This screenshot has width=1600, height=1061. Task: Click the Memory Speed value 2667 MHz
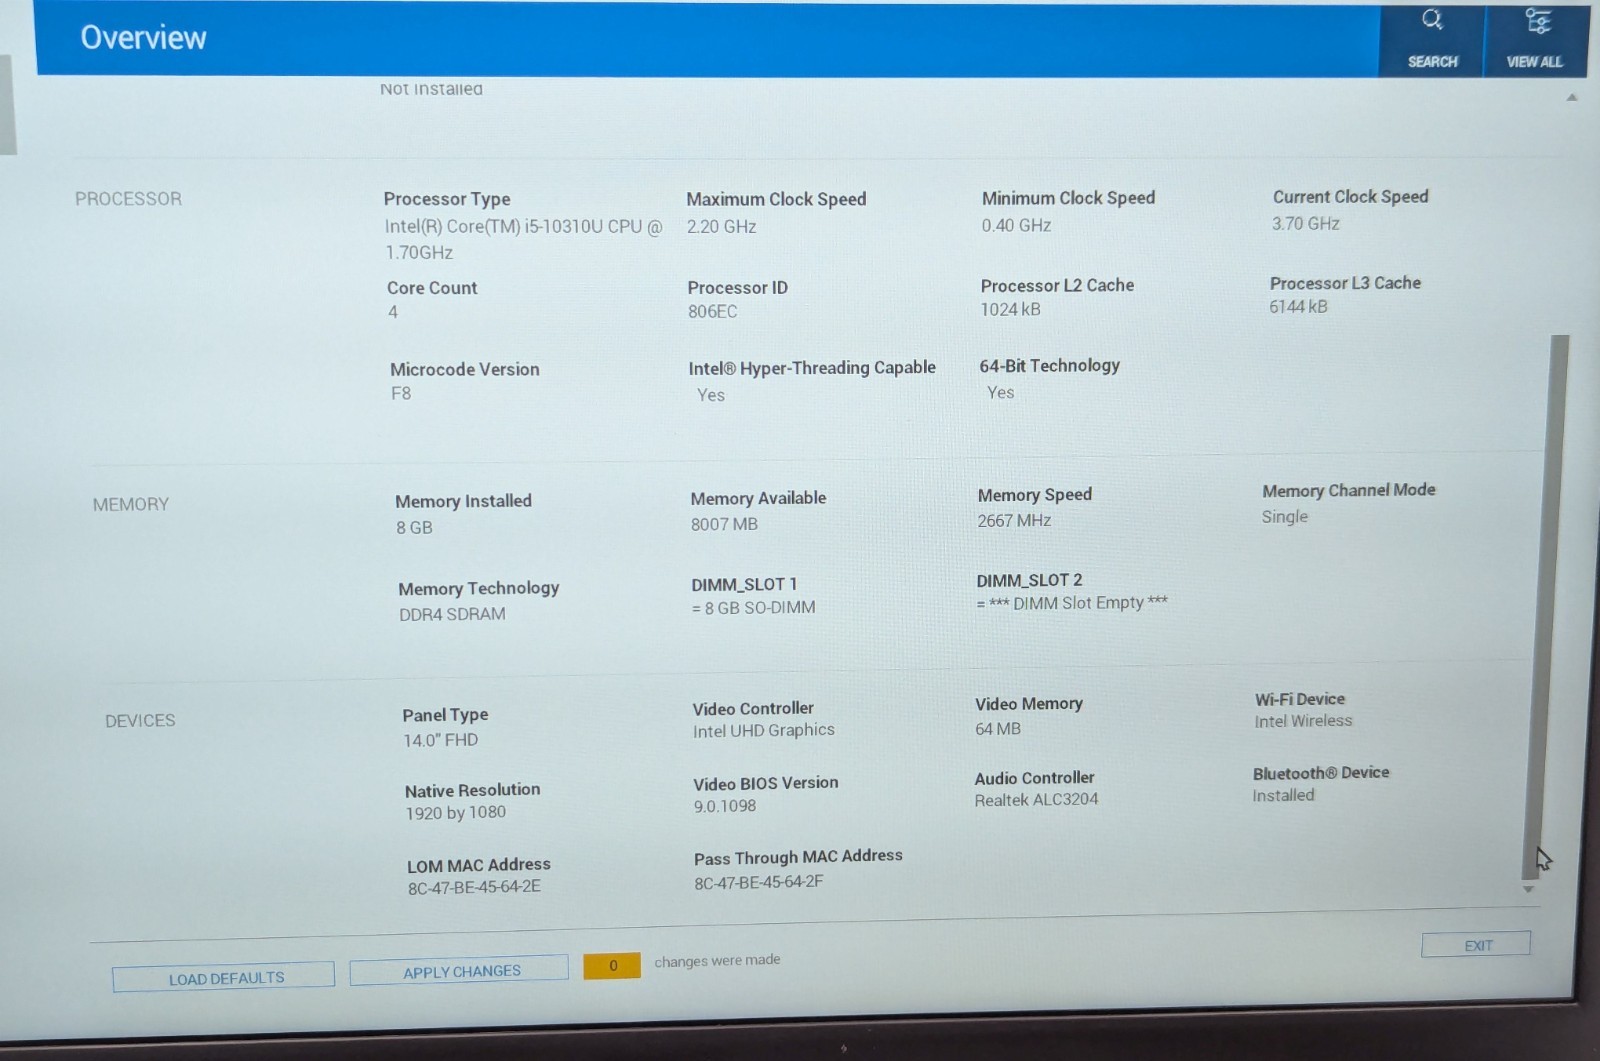[1014, 521]
